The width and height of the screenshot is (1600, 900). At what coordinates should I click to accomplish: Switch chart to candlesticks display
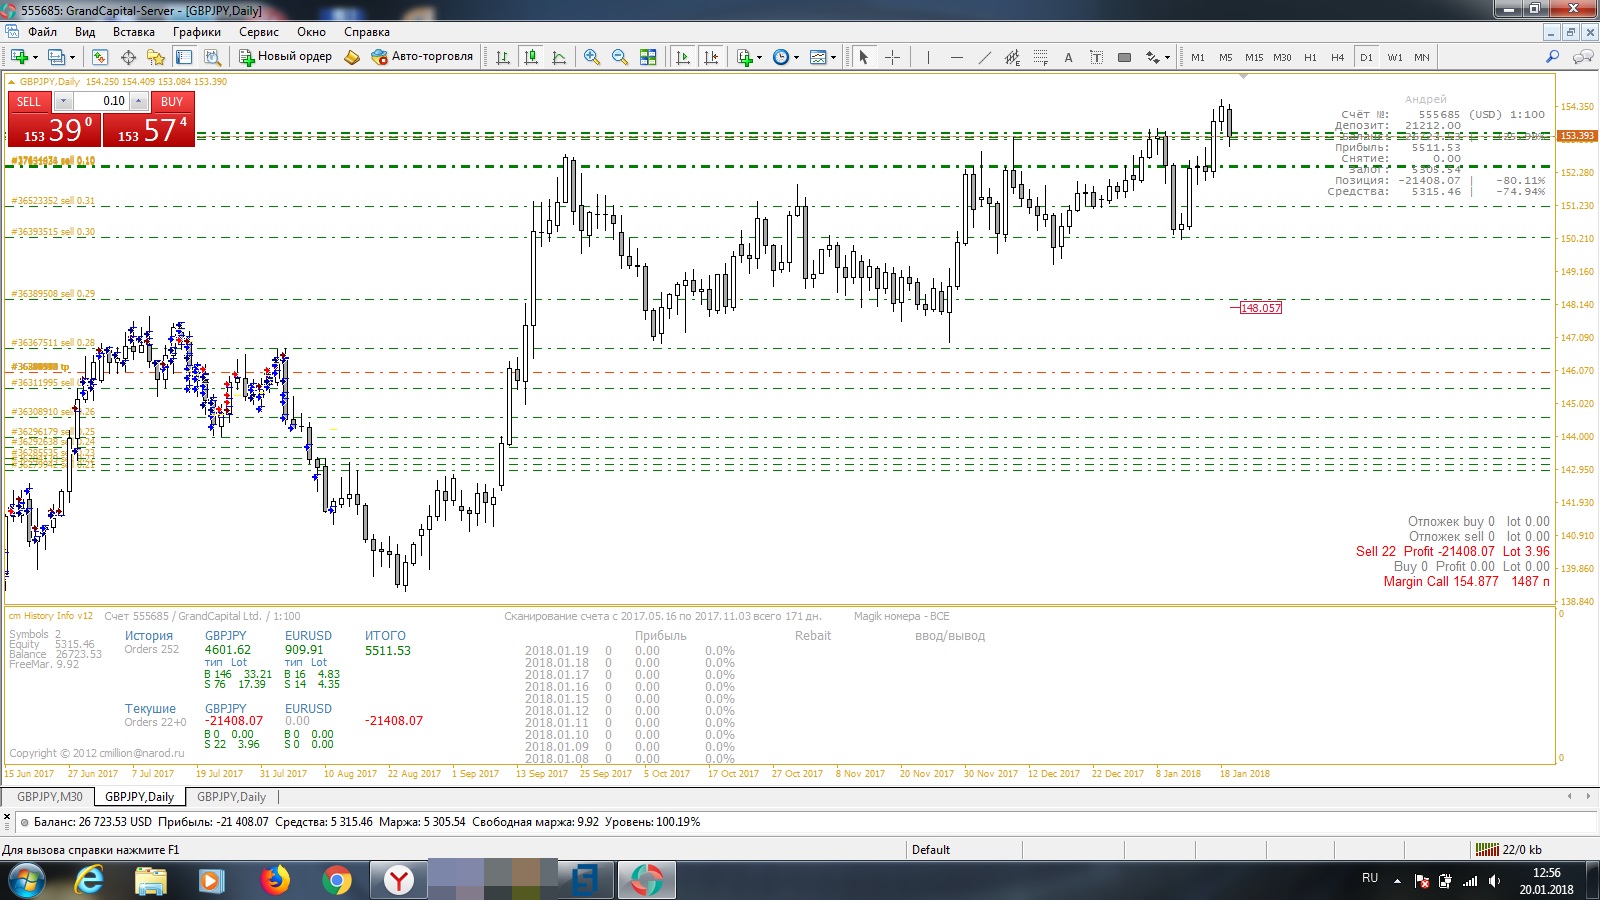(x=531, y=57)
